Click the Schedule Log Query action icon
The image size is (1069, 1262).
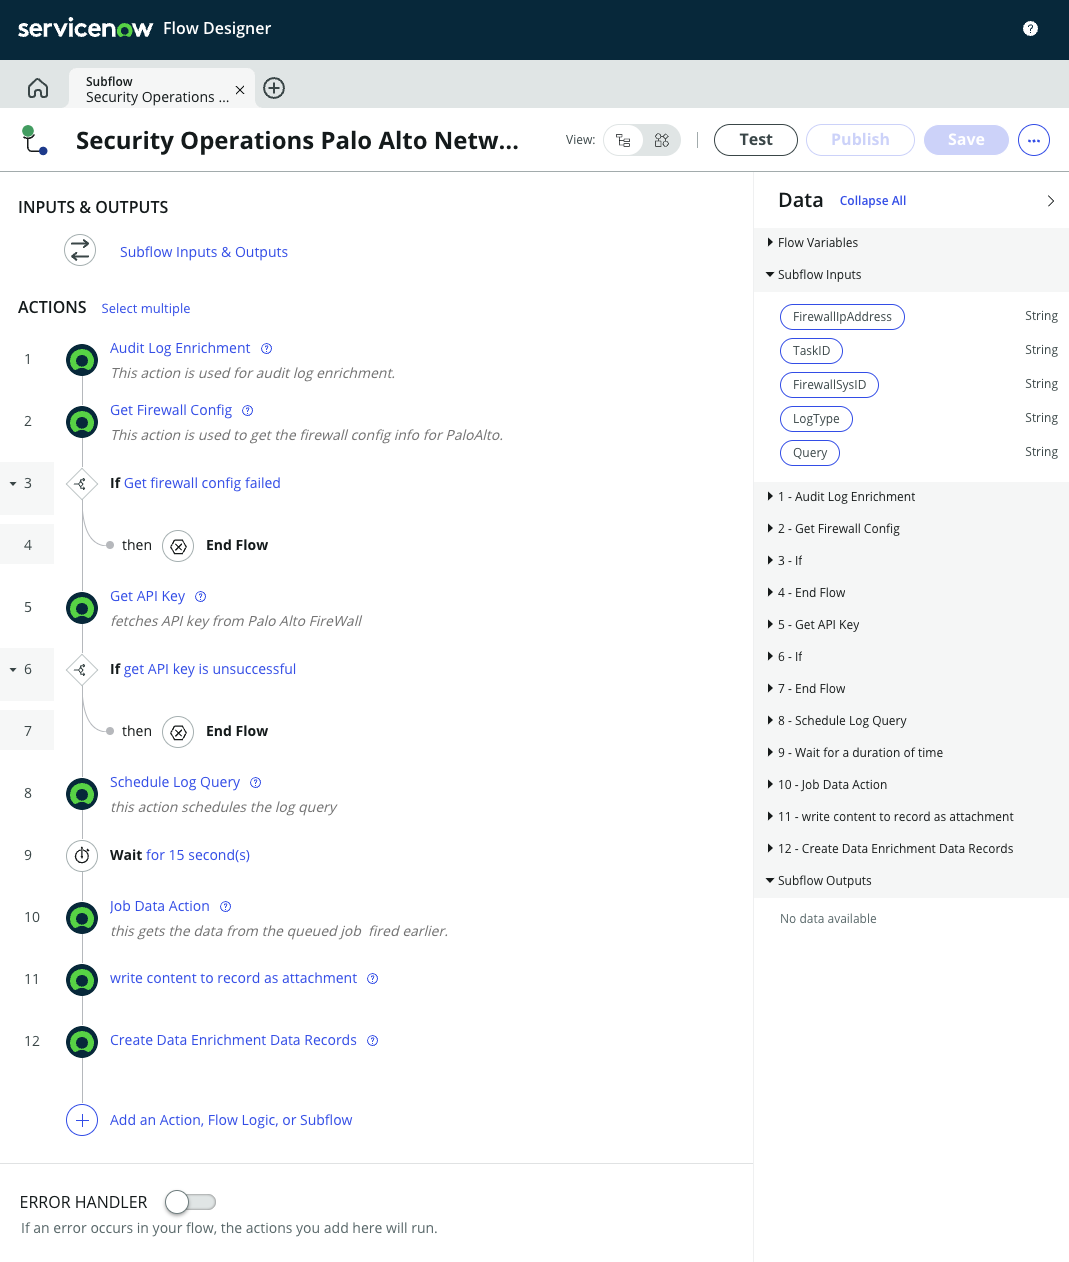[82, 794]
